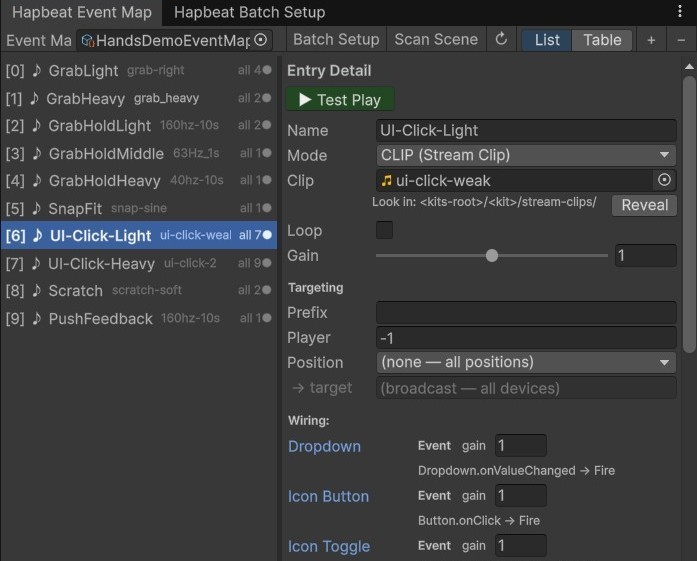Image resolution: width=697 pixels, height=561 pixels.
Task: Open the Mode dropdown CLIP (Stream Clip)
Action: pos(526,155)
